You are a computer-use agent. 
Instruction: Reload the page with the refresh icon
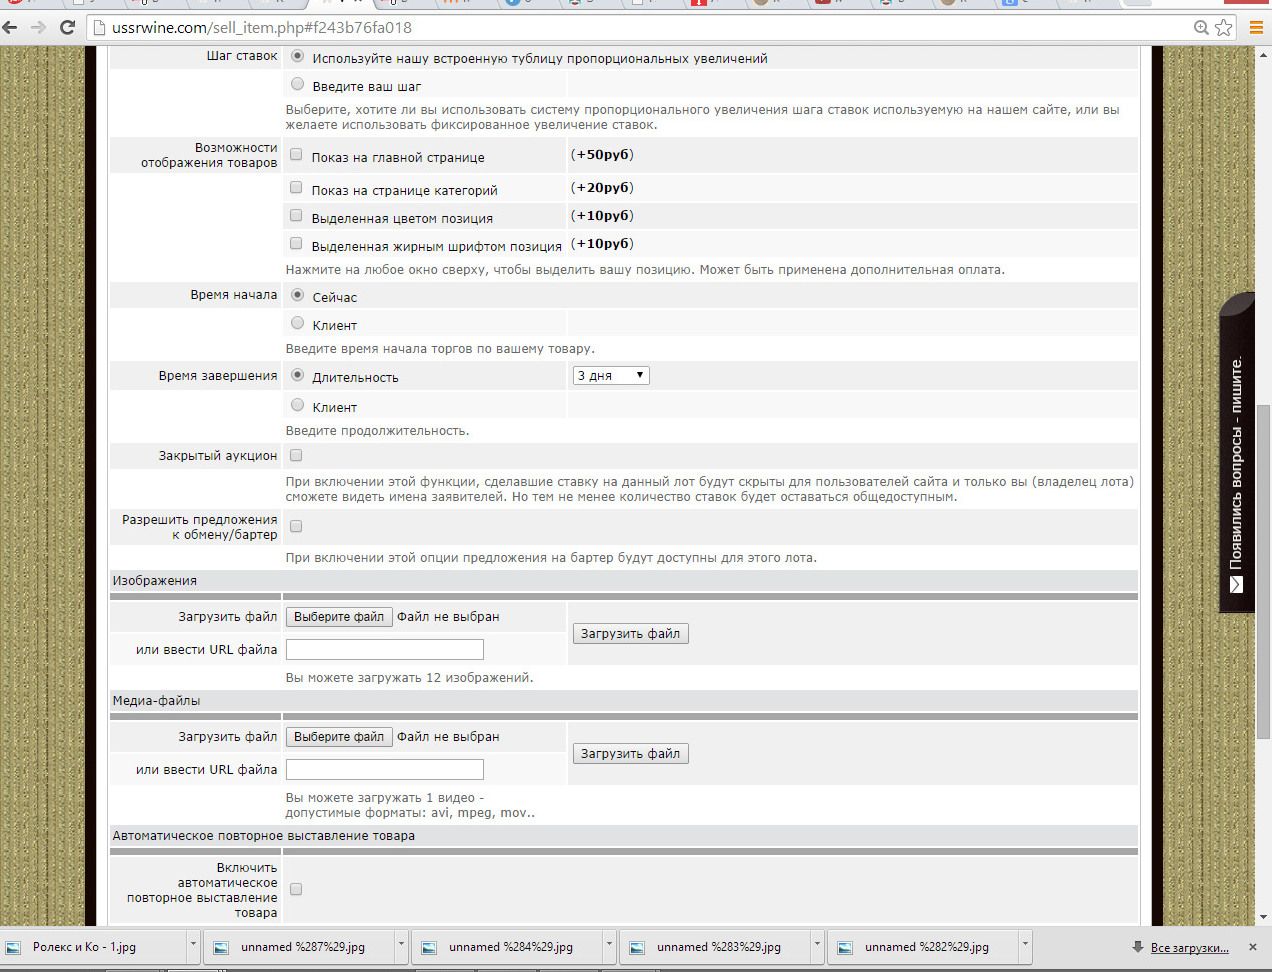point(67,28)
